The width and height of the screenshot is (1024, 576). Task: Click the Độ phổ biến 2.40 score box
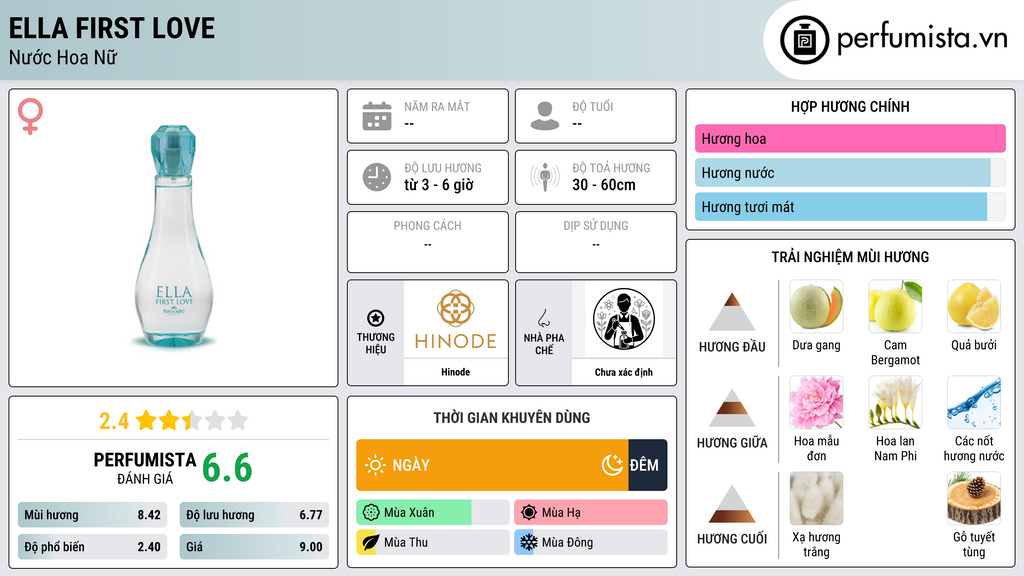pyautogui.click(x=92, y=547)
